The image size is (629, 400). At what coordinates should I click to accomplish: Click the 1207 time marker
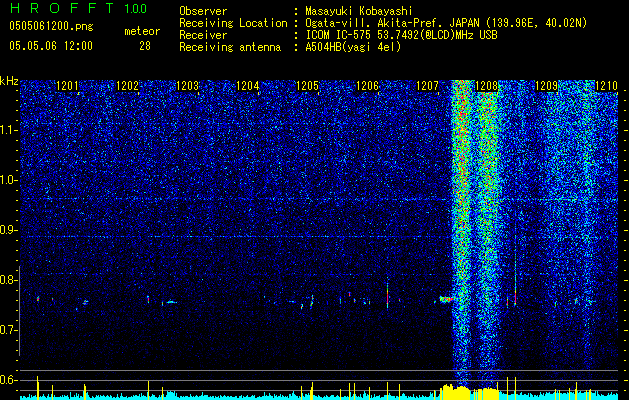click(428, 86)
